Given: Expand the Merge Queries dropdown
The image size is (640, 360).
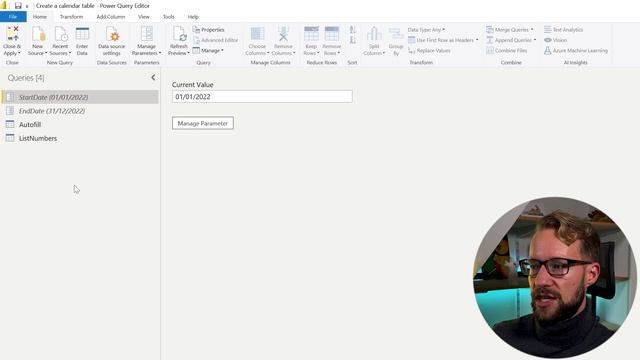Looking at the screenshot, I should click(x=532, y=30).
